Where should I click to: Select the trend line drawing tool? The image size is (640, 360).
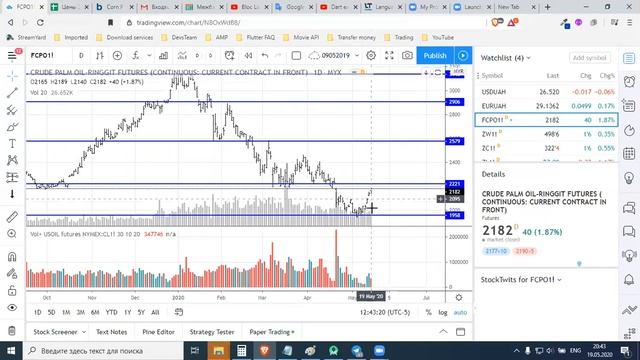click(12, 93)
